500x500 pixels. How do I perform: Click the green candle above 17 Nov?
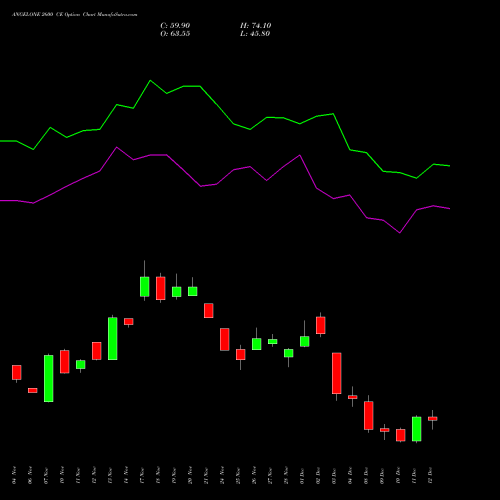point(145,287)
